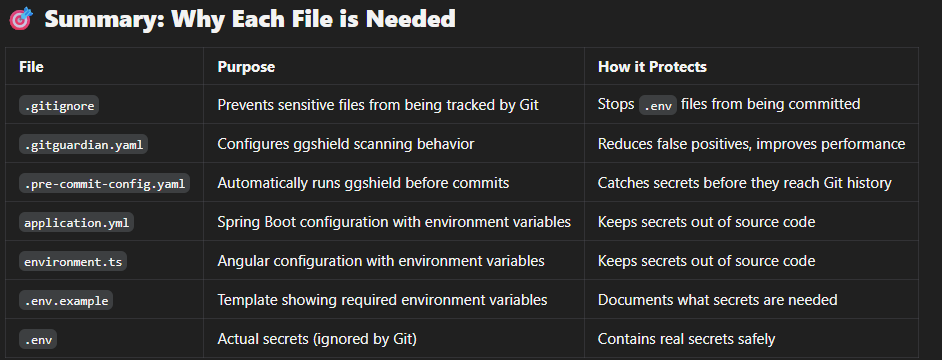
Task: Select the Purpose column header
Action: 246,67
